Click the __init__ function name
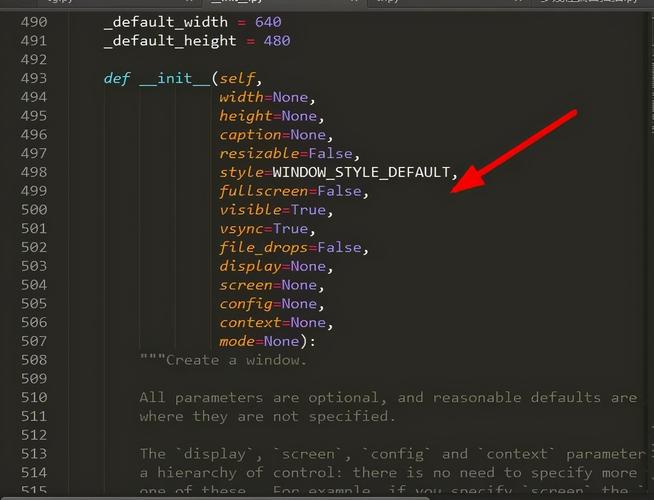Image resolution: width=654 pixels, height=500 pixels. pyautogui.click(x=175, y=78)
